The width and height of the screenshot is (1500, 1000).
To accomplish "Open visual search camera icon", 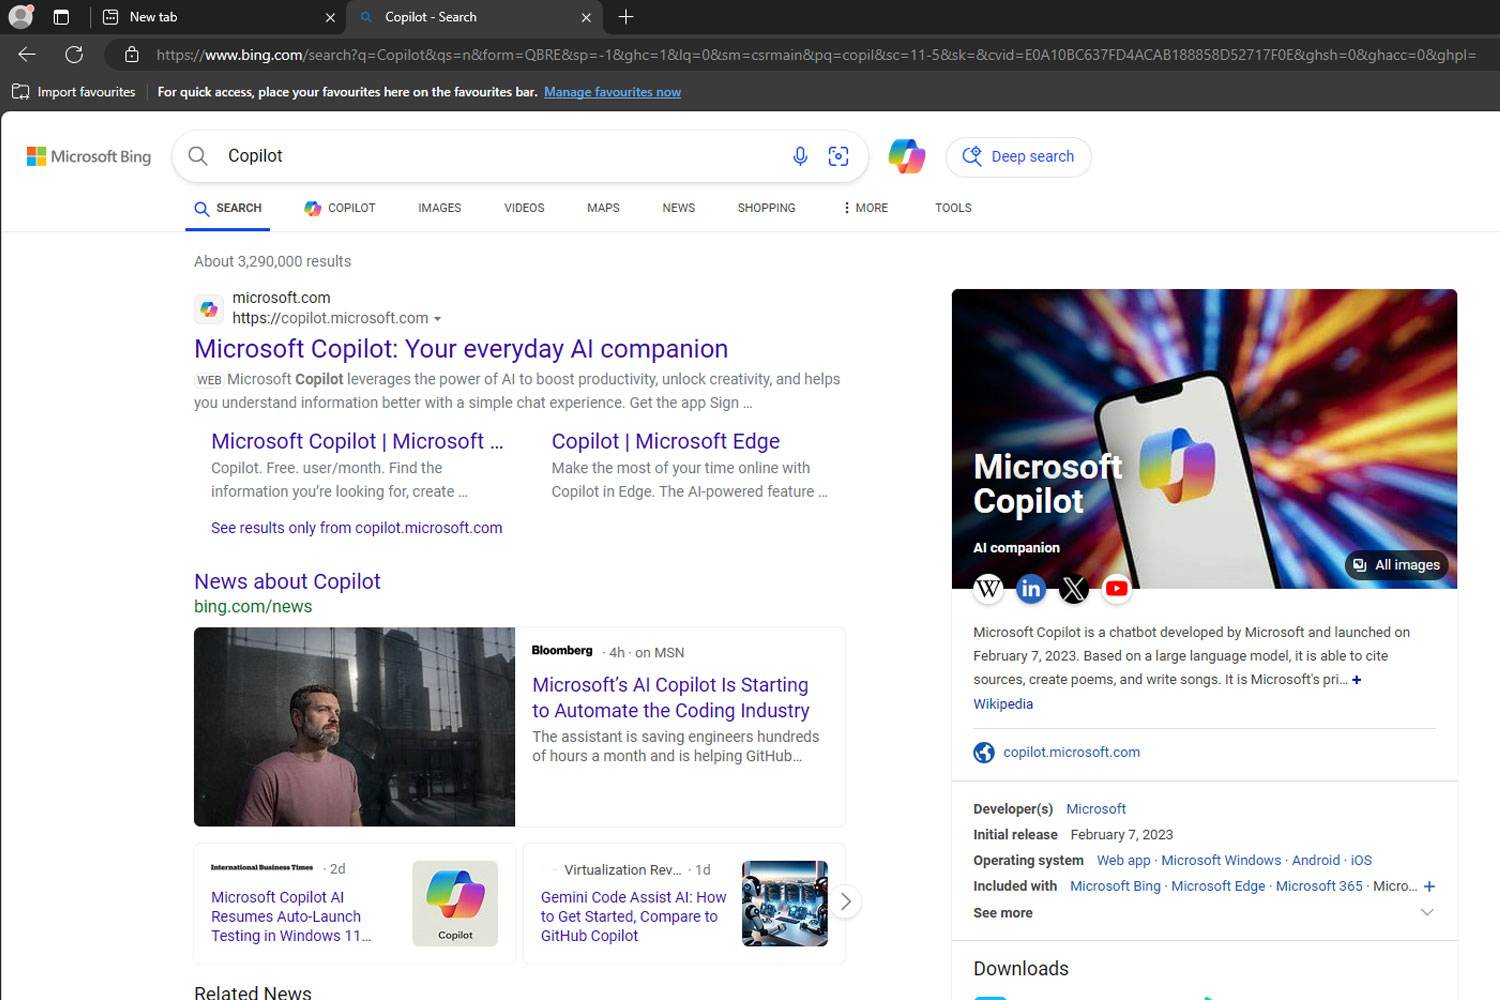I will pyautogui.click(x=838, y=156).
